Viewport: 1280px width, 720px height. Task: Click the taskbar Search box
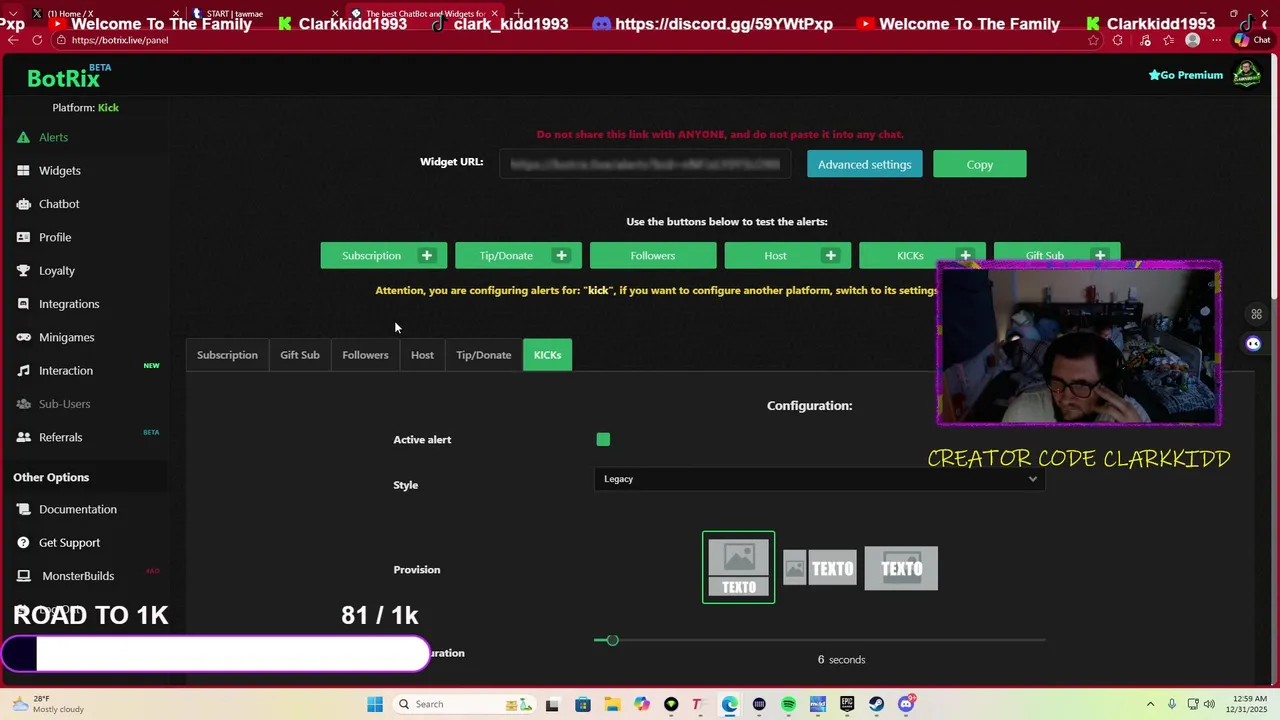click(463, 704)
